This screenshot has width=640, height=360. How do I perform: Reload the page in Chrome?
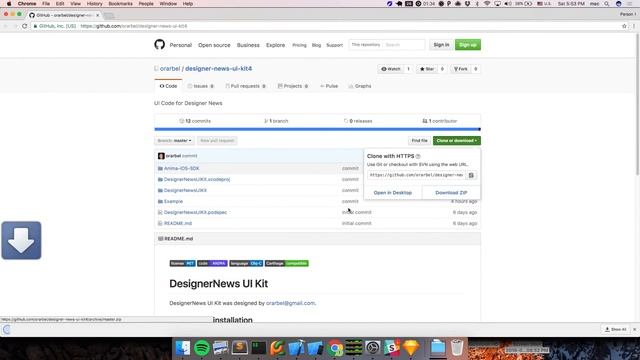[24, 26]
